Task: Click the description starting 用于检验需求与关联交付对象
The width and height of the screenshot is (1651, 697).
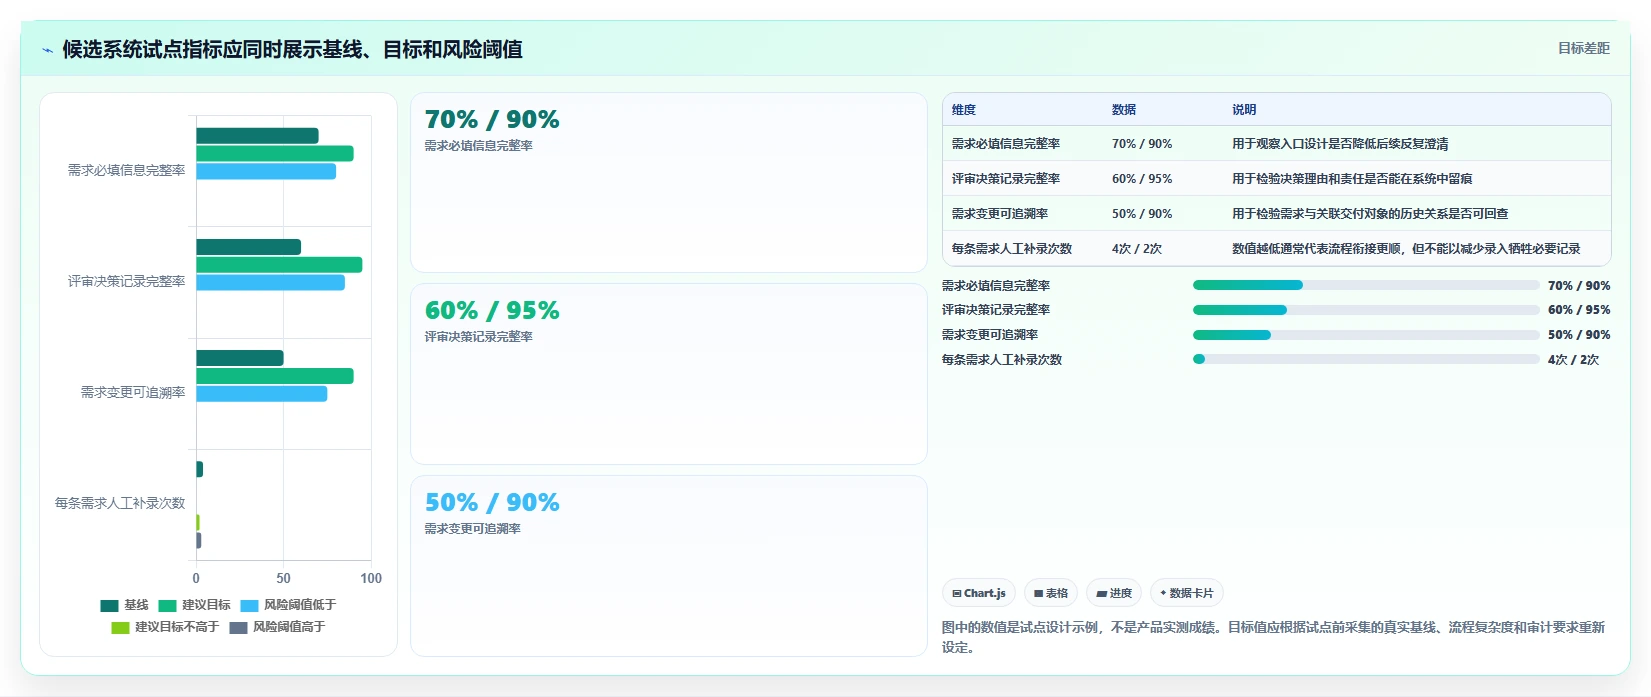Action: [1370, 214]
